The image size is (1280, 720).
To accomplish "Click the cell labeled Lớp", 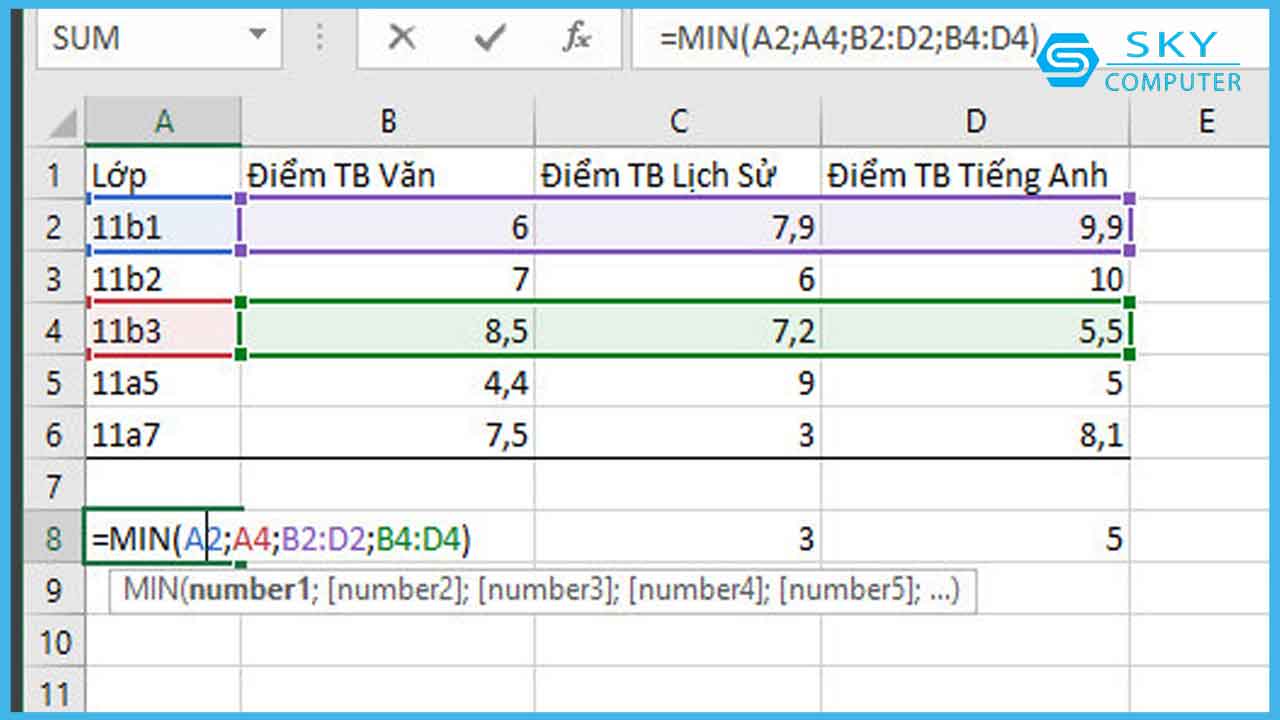I will point(163,175).
